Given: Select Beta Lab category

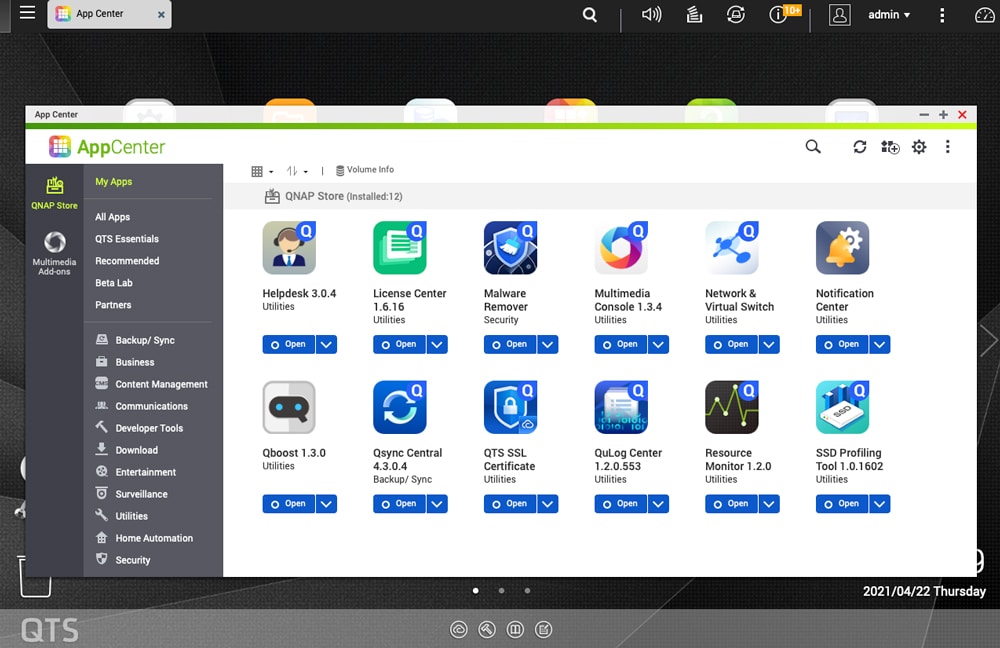Looking at the screenshot, I should 114,283.
